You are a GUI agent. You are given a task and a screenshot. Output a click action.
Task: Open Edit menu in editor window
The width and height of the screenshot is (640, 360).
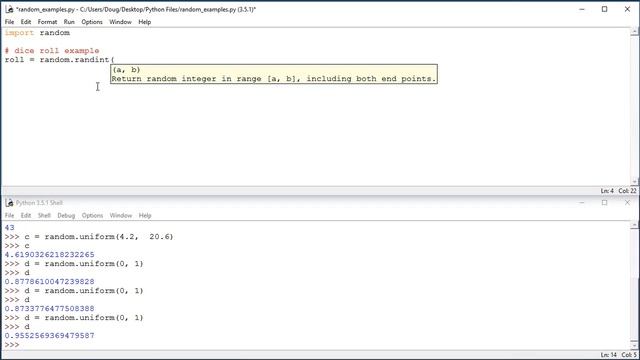pyautogui.click(x=26, y=22)
